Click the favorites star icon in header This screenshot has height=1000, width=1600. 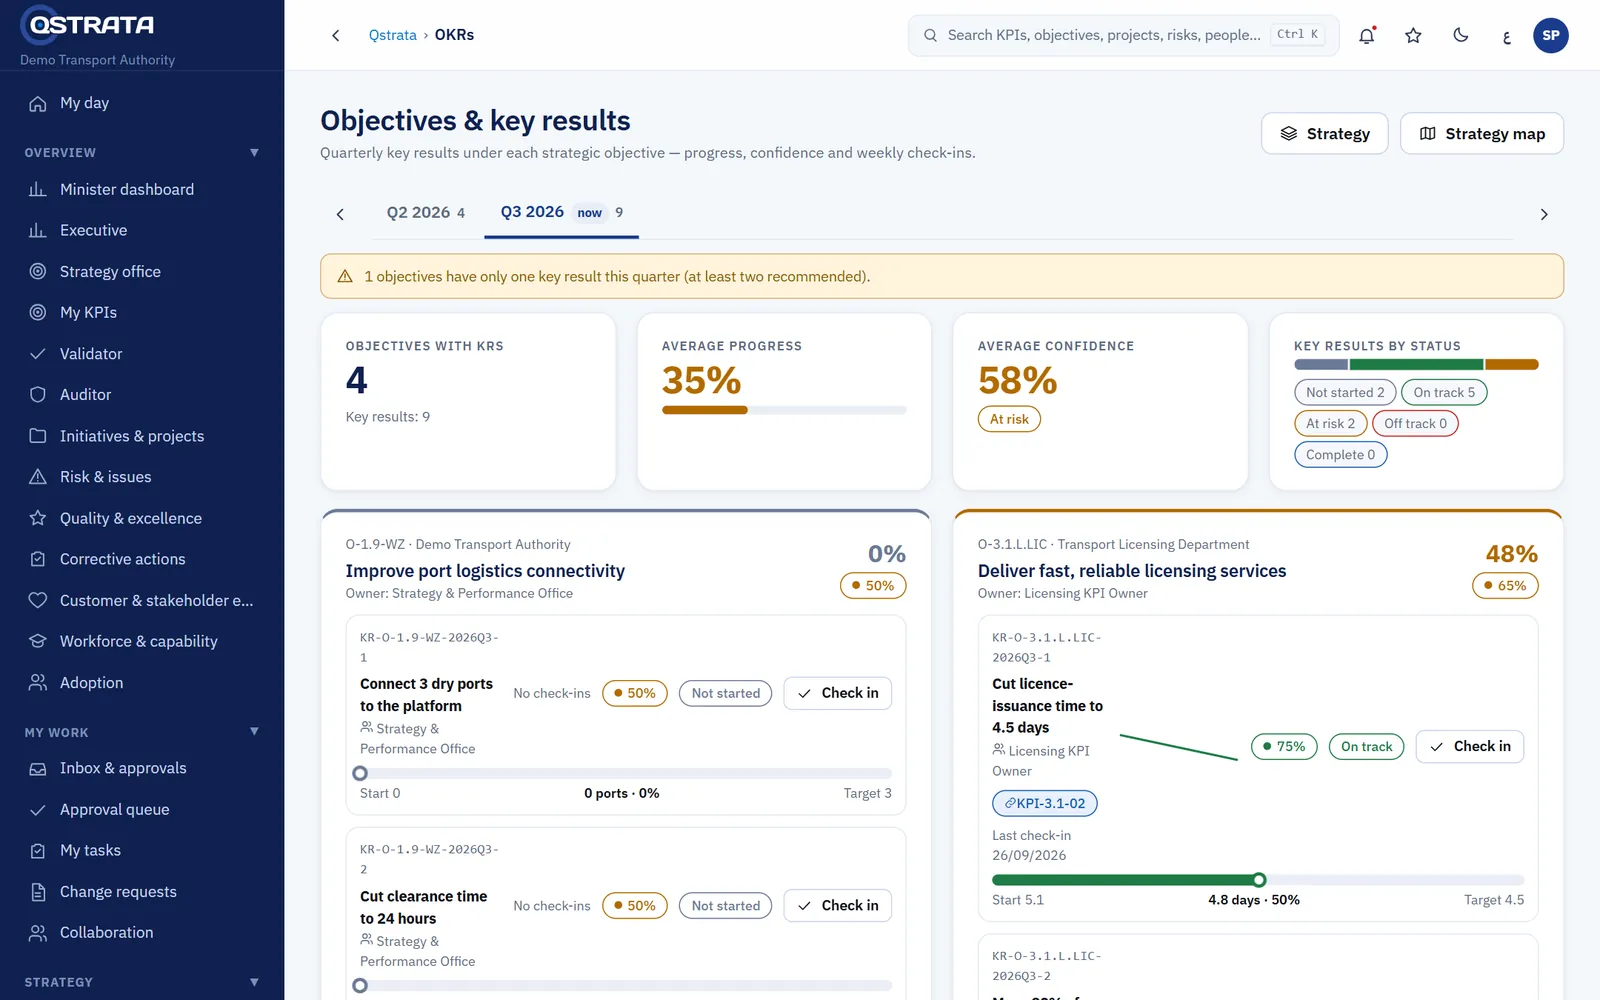pyautogui.click(x=1413, y=35)
